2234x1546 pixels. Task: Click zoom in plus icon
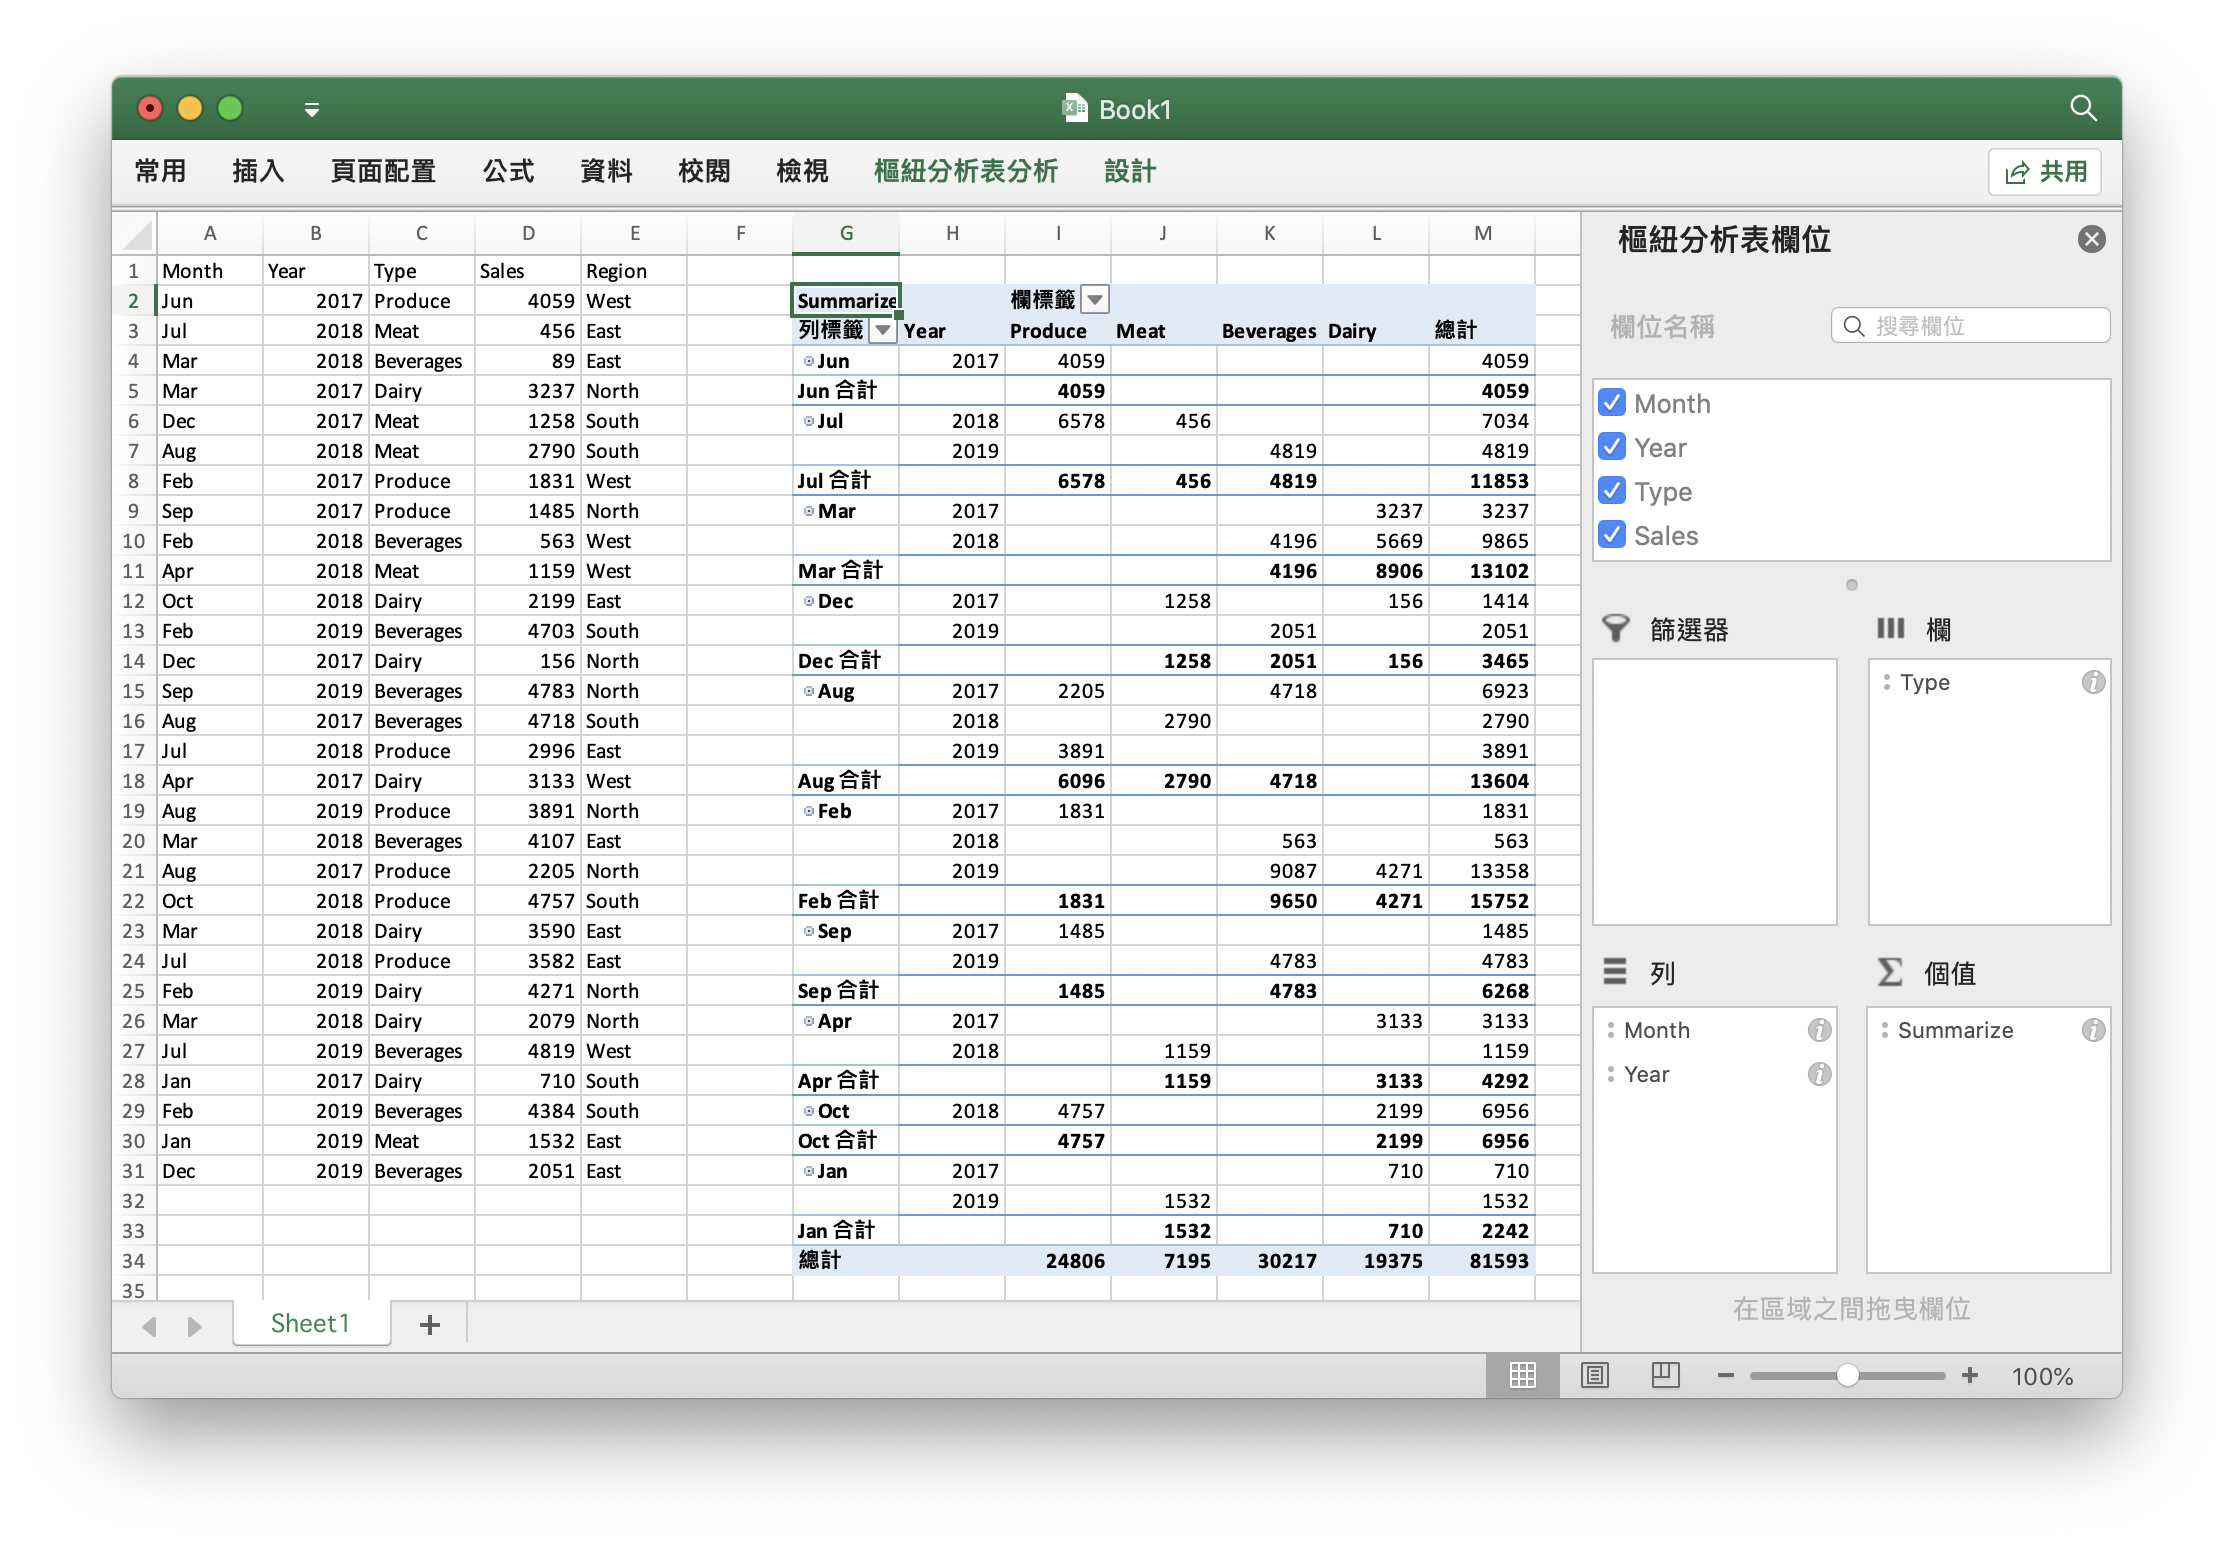click(1970, 1376)
